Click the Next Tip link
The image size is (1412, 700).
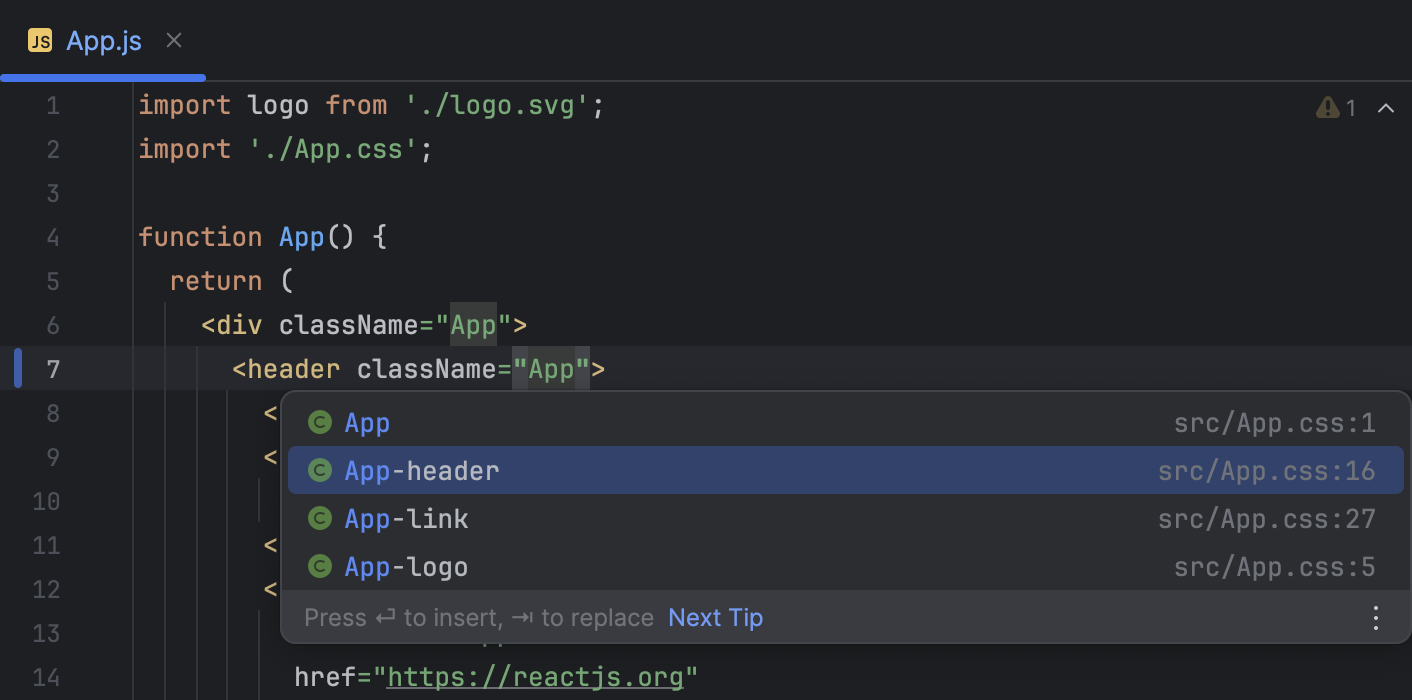(715, 618)
